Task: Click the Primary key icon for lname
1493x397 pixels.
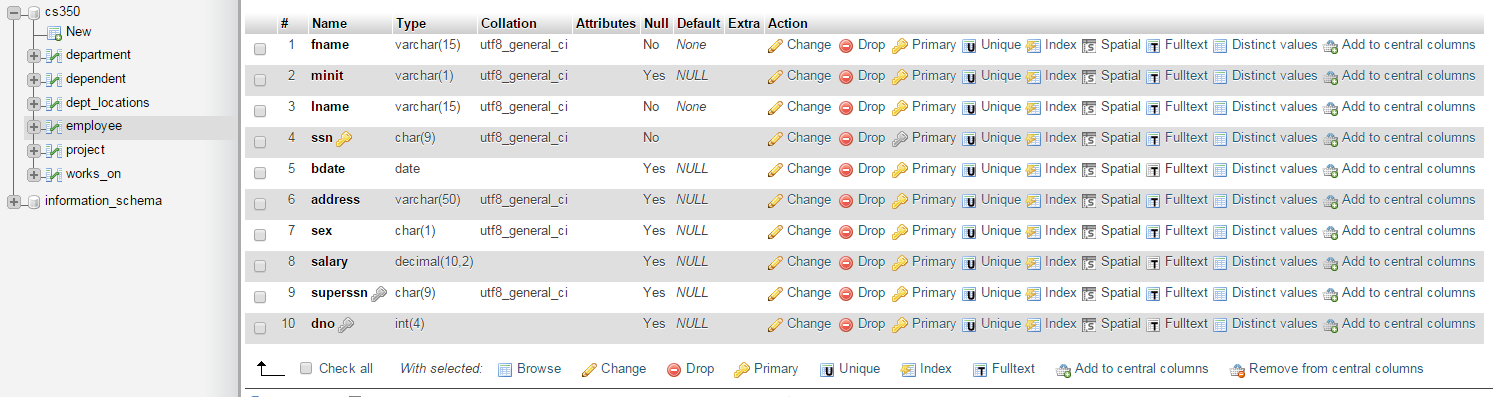Action: pos(900,108)
